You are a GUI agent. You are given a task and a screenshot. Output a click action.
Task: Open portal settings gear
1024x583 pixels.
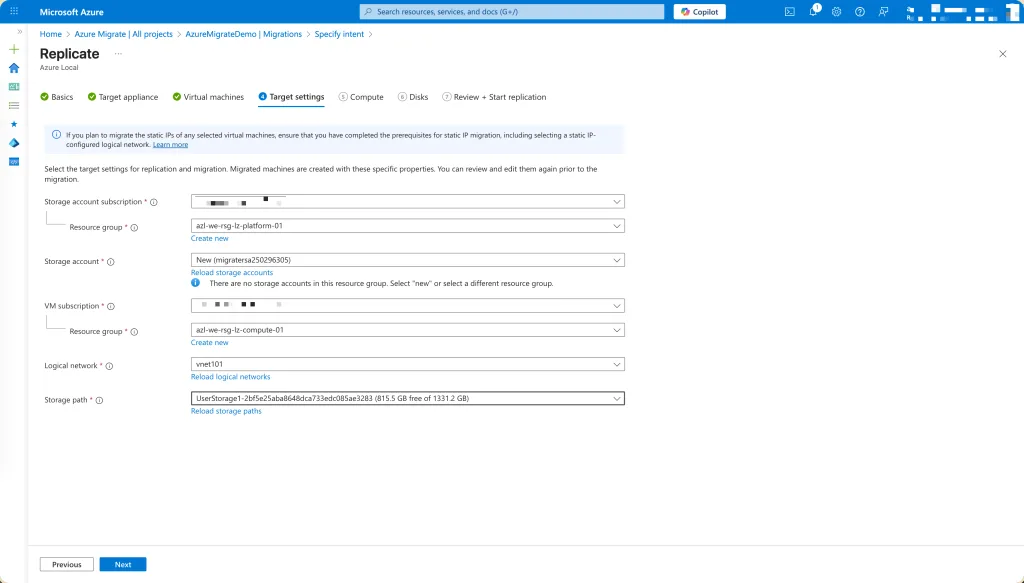click(836, 12)
